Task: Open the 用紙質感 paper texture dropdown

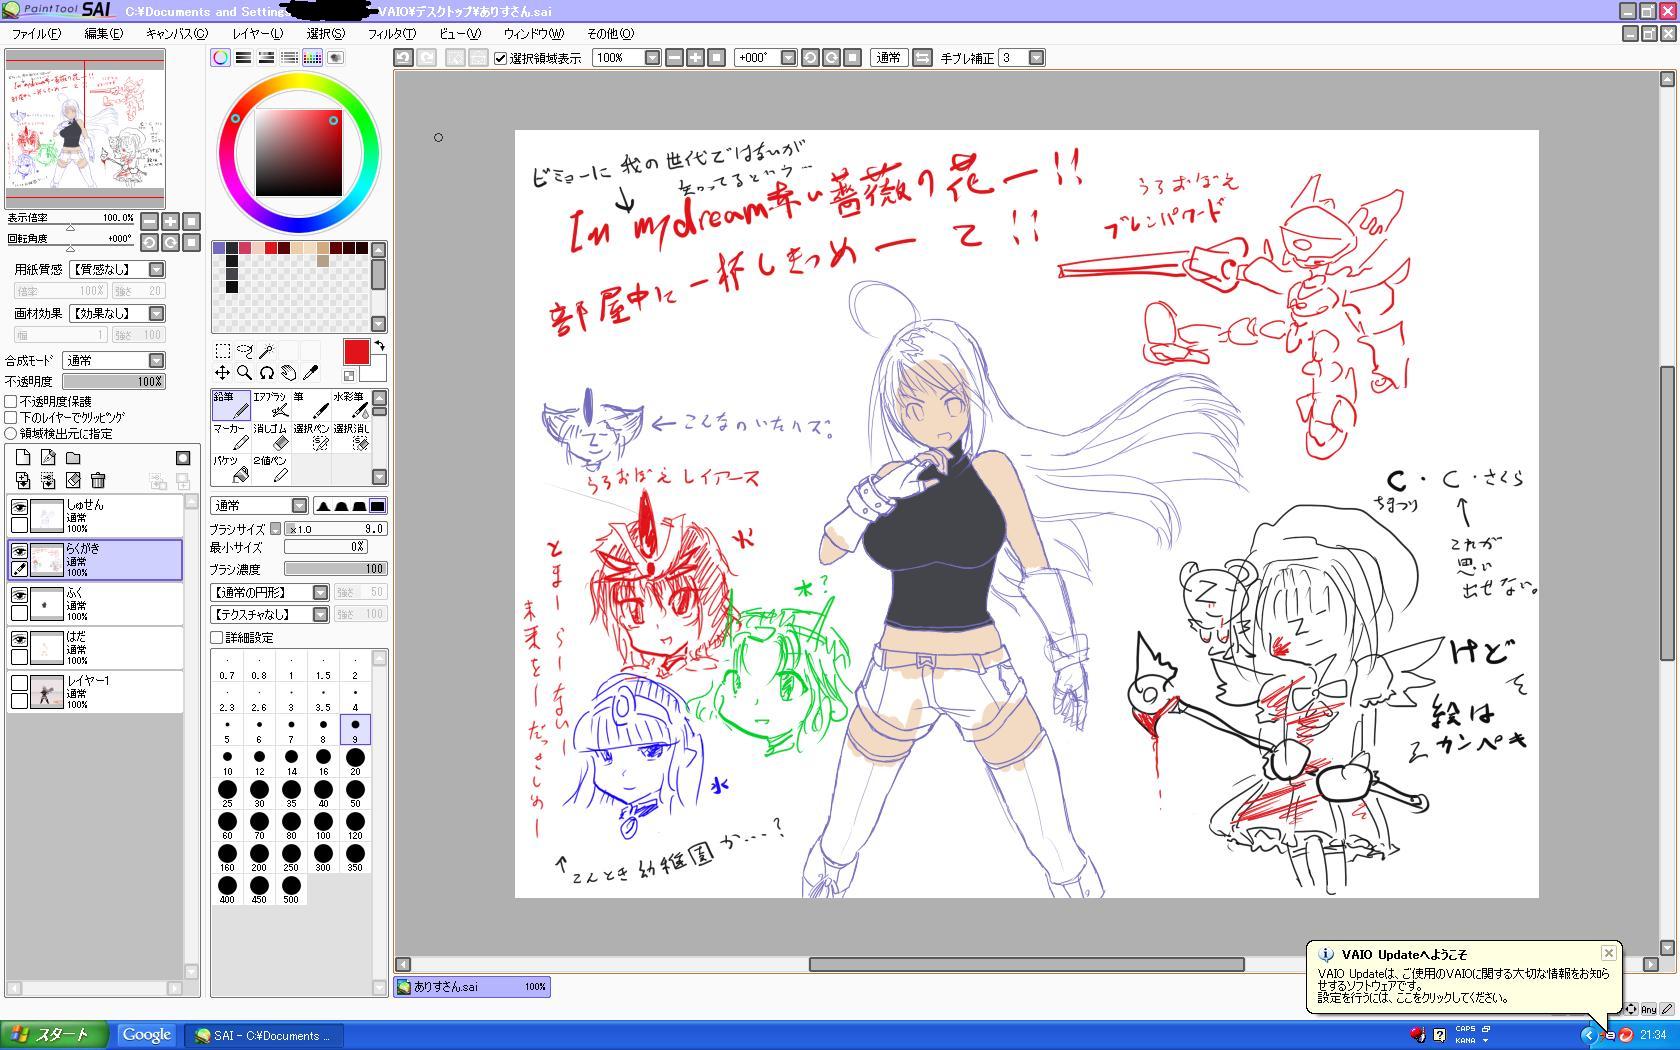Action: point(117,269)
